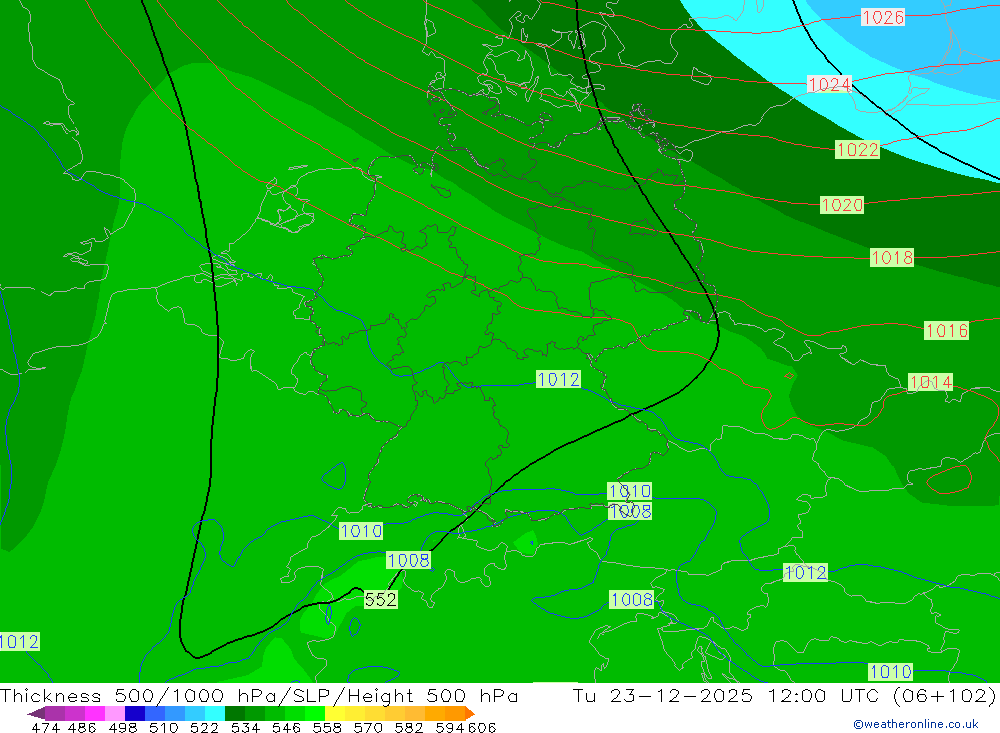Select the 1008 label stacked beneath a 1010 label
Image resolution: width=1000 pixels, height=733 pixels.
tap(629, 511)
